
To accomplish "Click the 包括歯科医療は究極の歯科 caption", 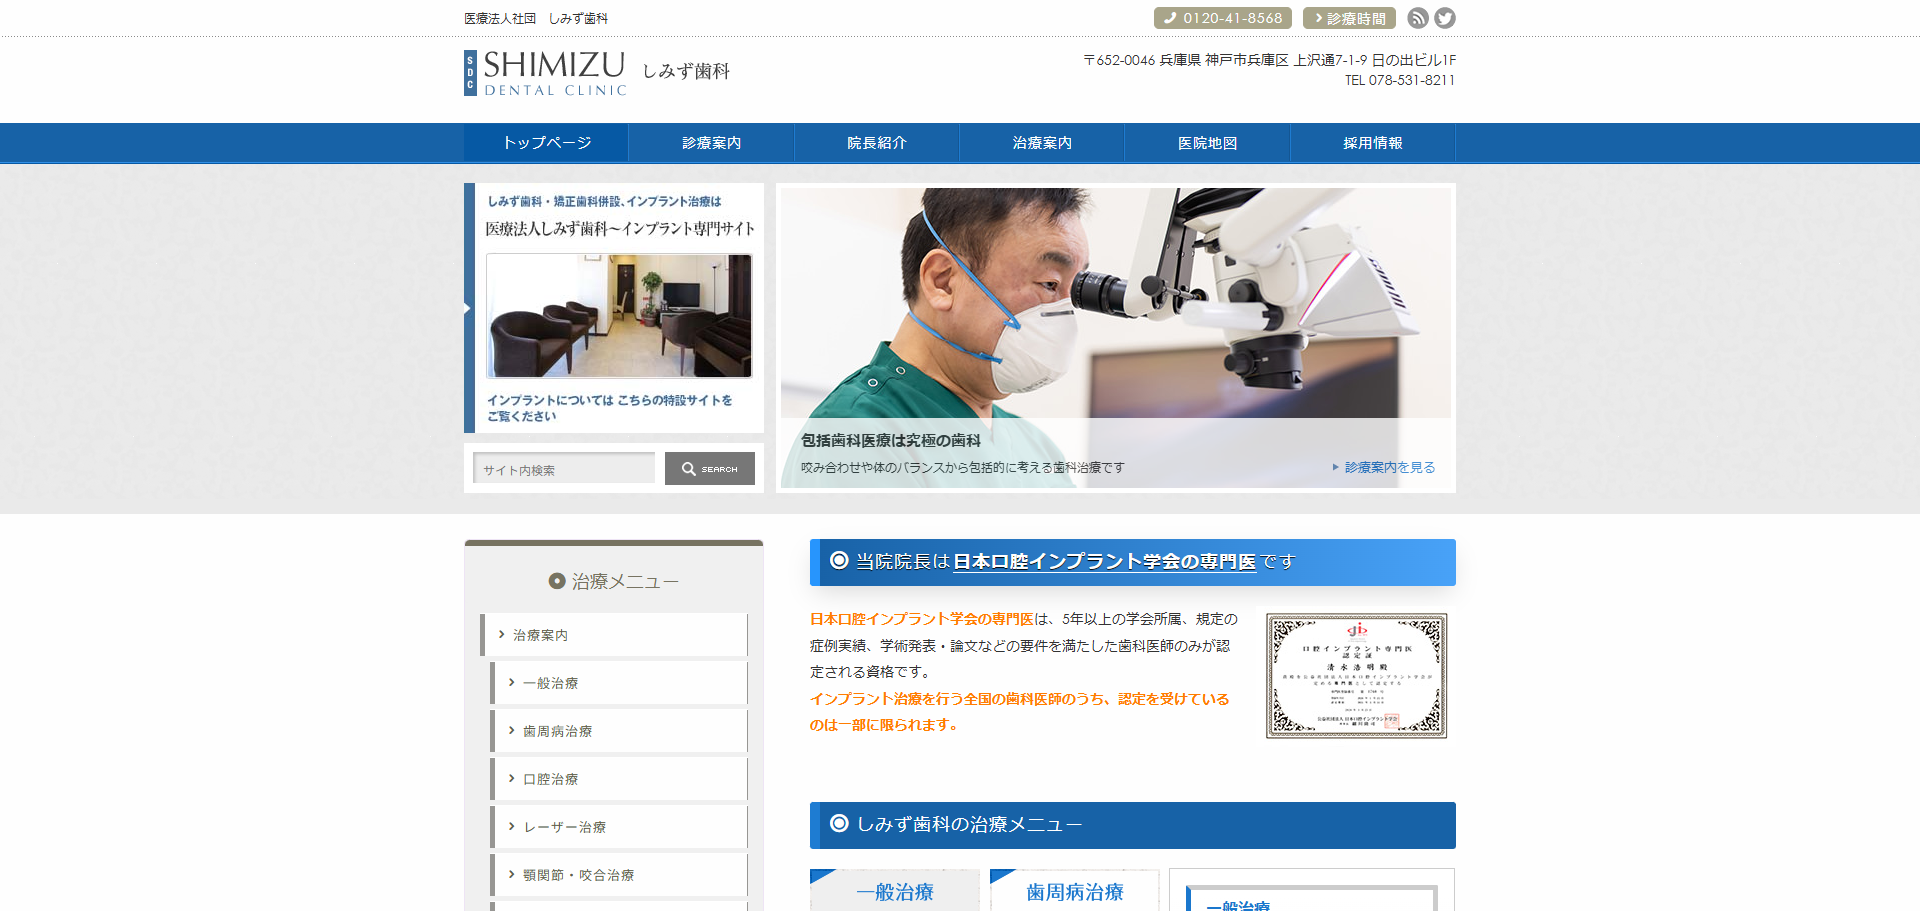I will click(x=891, y=440).
